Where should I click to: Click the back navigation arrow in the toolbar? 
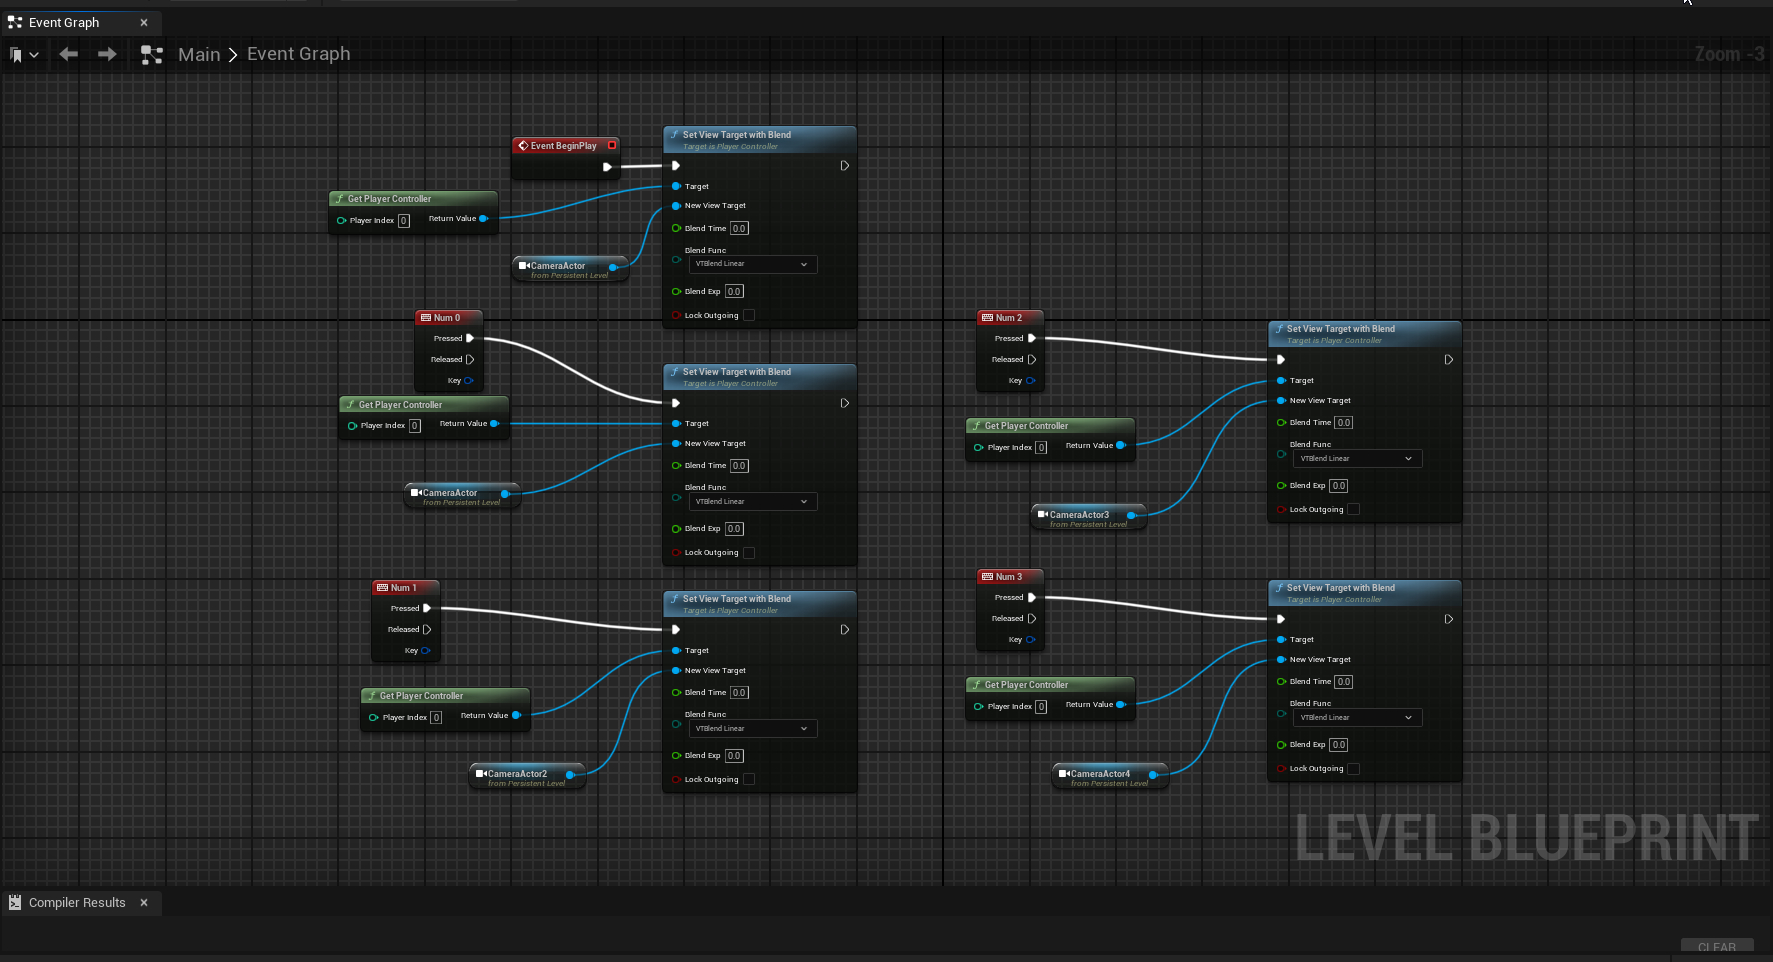click(68, 54)
